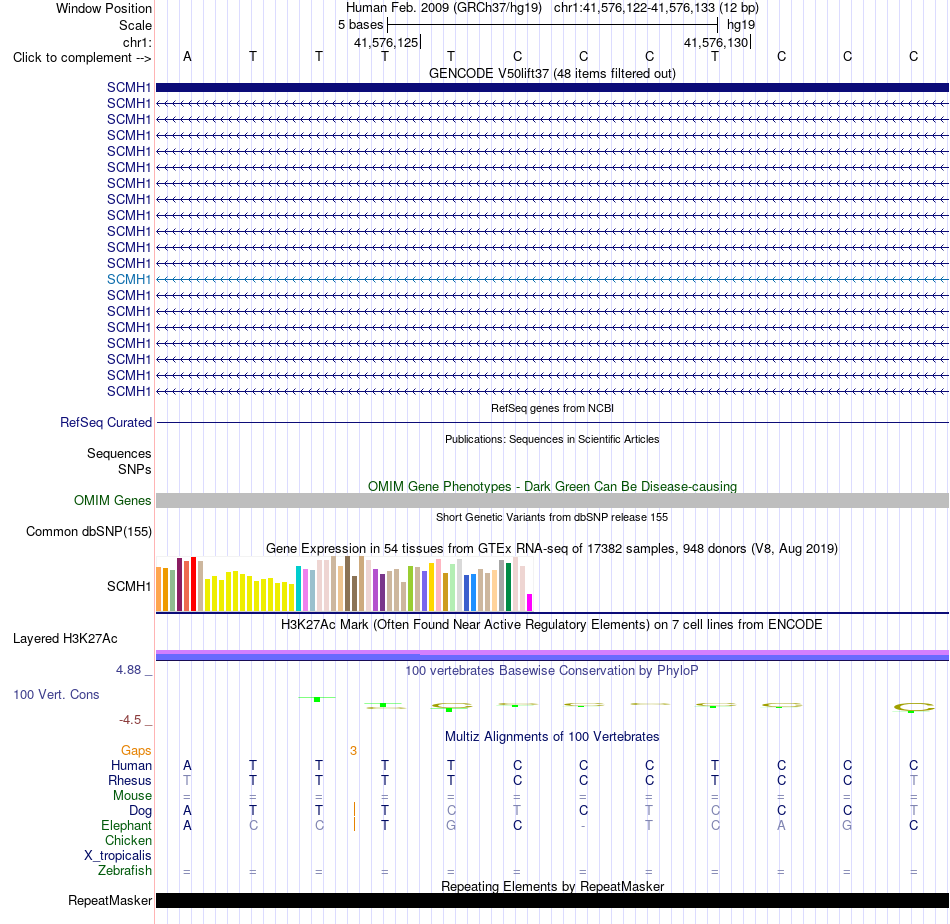
Task: Open '100 vertebrates Basewise Conservation by PhyloP' title
Action: pos(552,671)
